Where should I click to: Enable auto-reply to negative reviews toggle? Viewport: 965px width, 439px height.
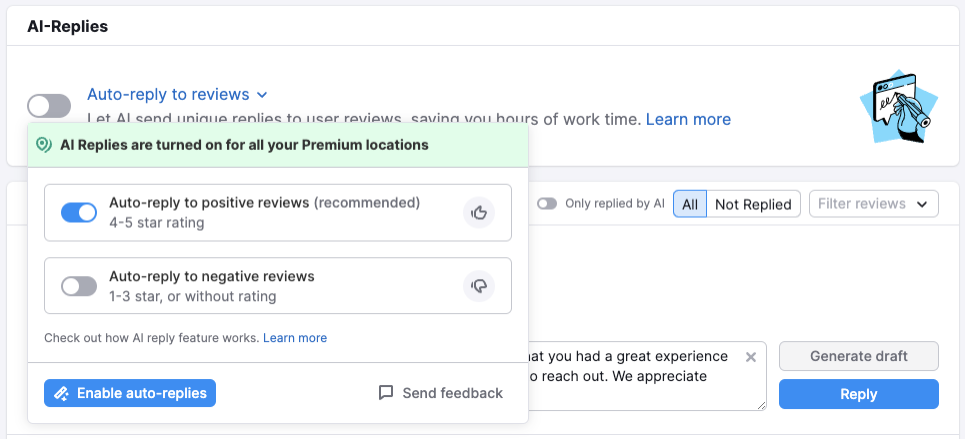(79, 286)
